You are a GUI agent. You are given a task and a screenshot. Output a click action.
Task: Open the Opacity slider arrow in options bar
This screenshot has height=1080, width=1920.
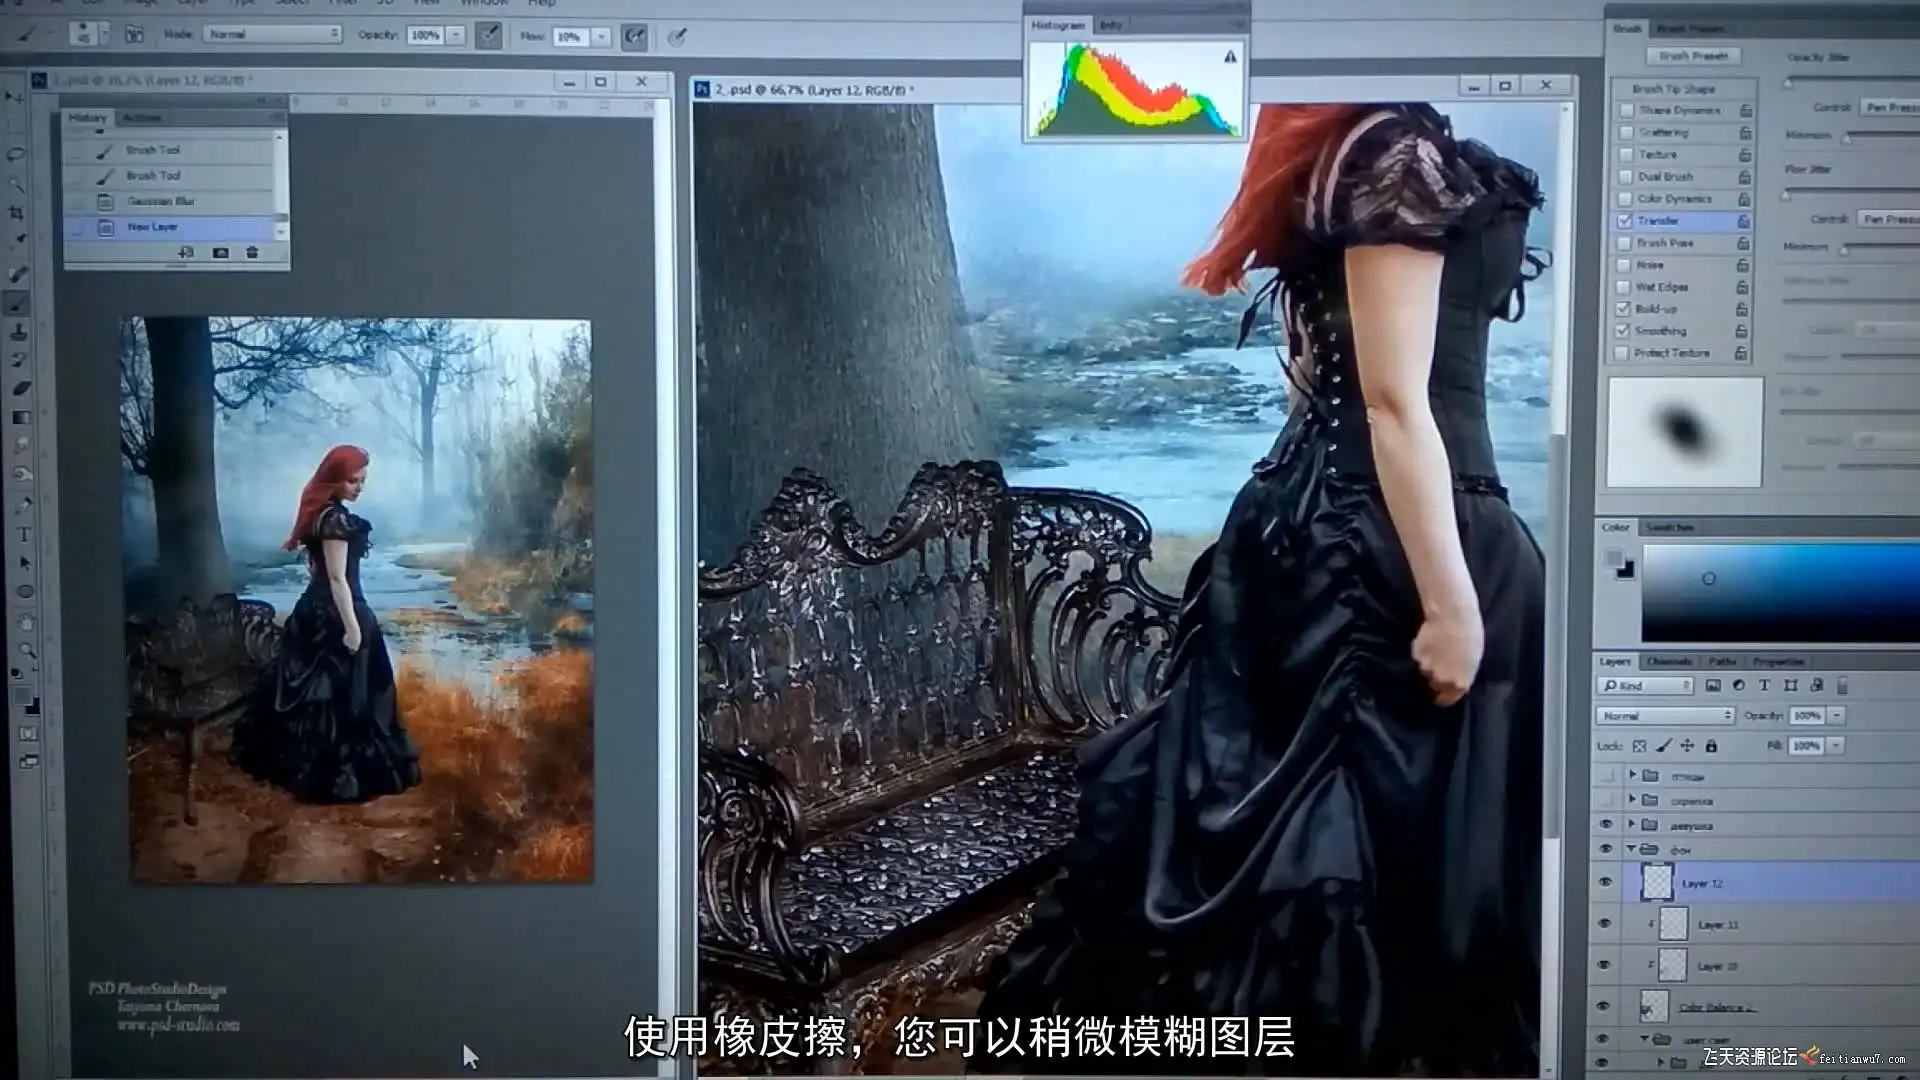455,35
